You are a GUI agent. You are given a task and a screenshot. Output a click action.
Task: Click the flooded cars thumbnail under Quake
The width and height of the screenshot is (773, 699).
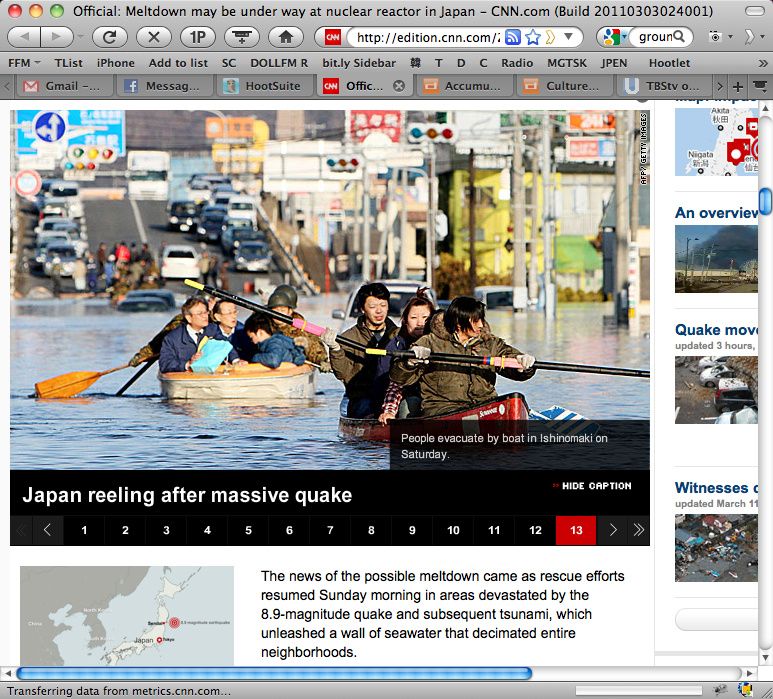(716, 390)
